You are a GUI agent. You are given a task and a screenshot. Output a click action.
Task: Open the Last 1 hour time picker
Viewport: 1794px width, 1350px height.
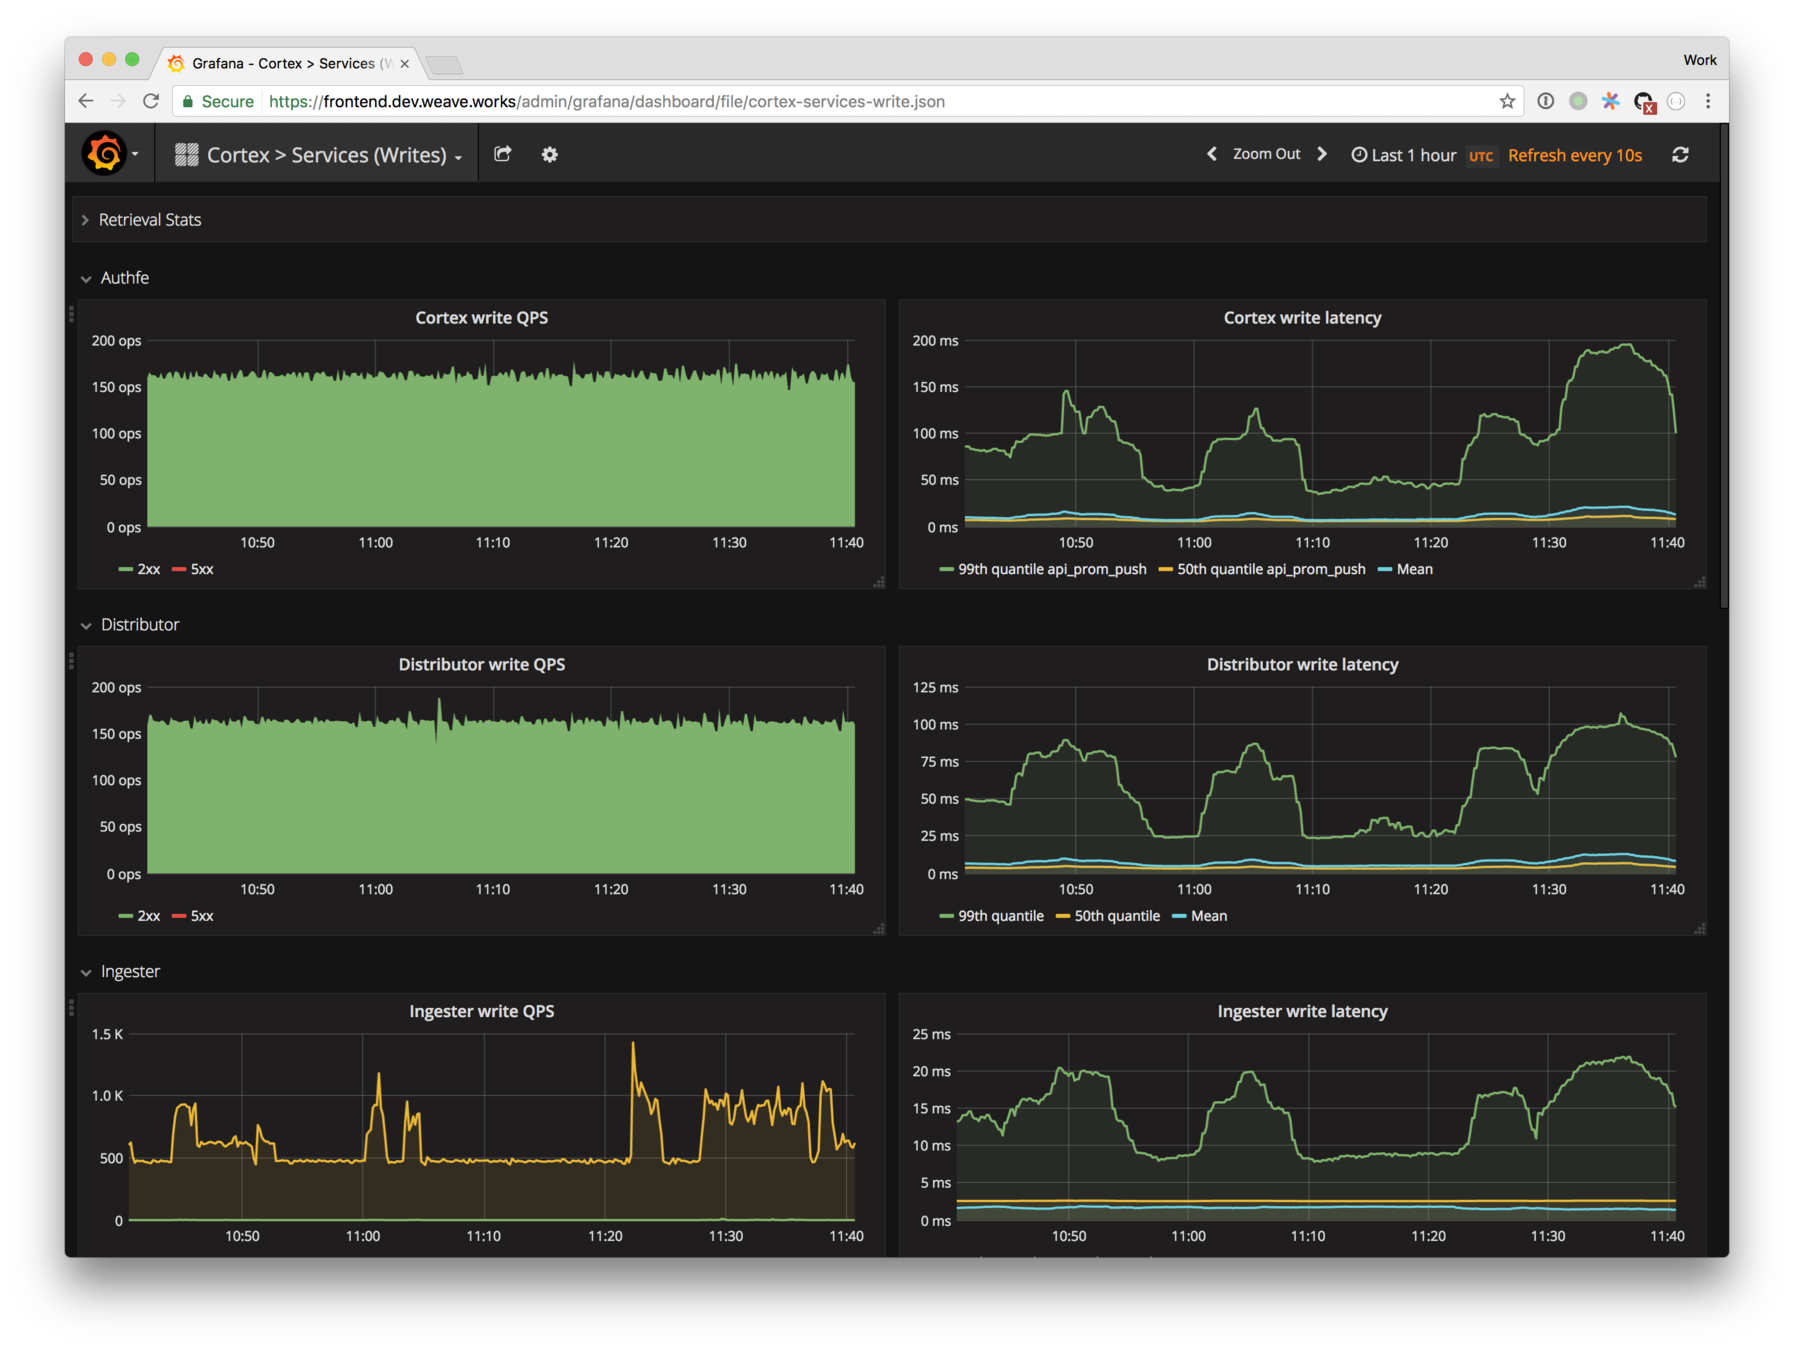tap(1403, 155)
